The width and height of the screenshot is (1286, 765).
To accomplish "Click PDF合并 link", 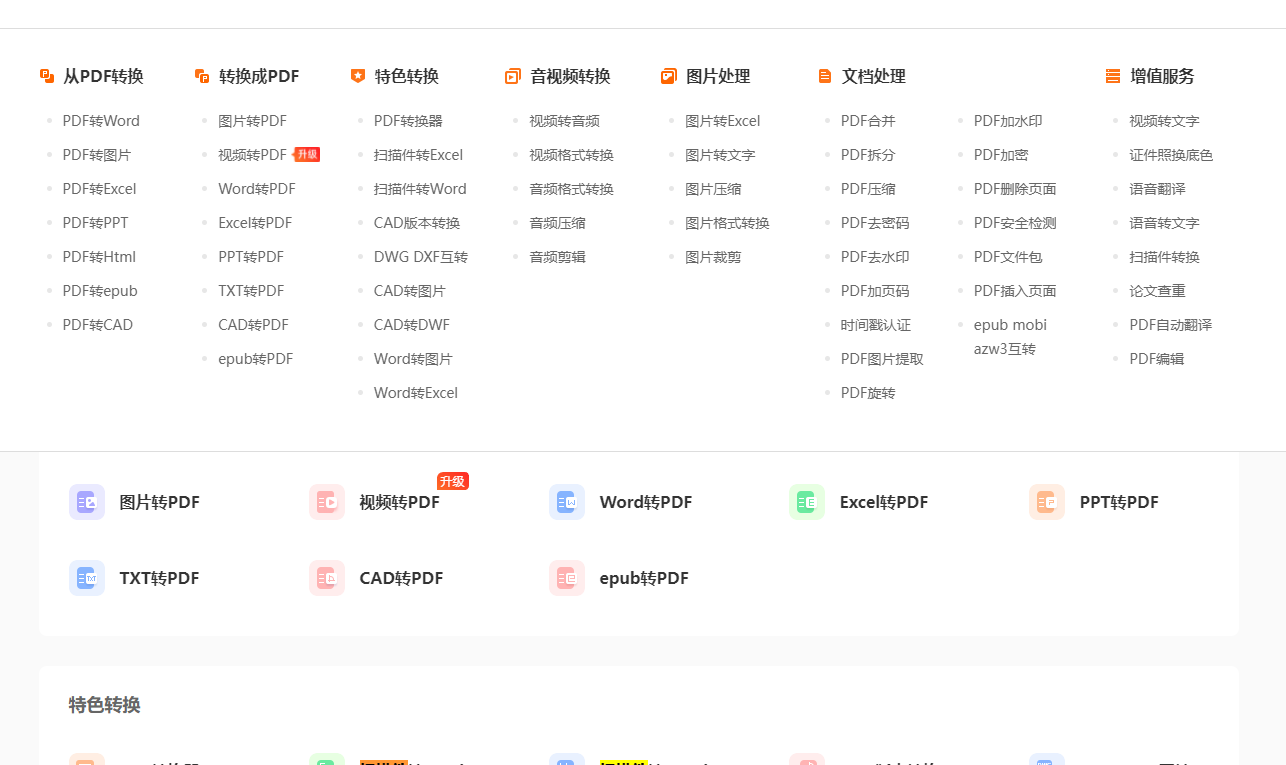I will pyautogui.click(x=868, y=121).
